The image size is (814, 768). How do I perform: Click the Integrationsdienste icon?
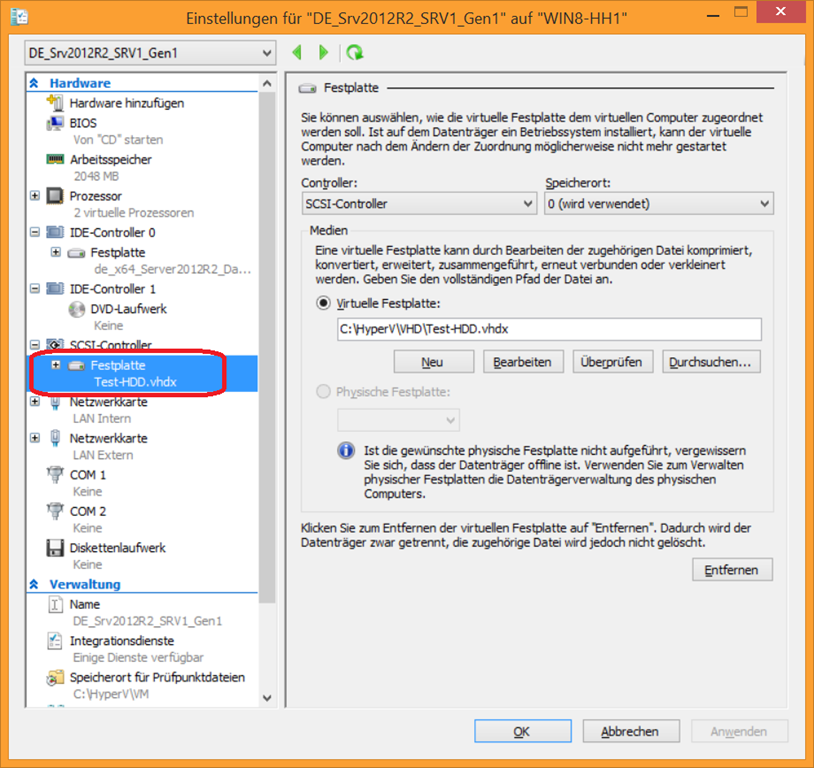[x=55, y=641]
